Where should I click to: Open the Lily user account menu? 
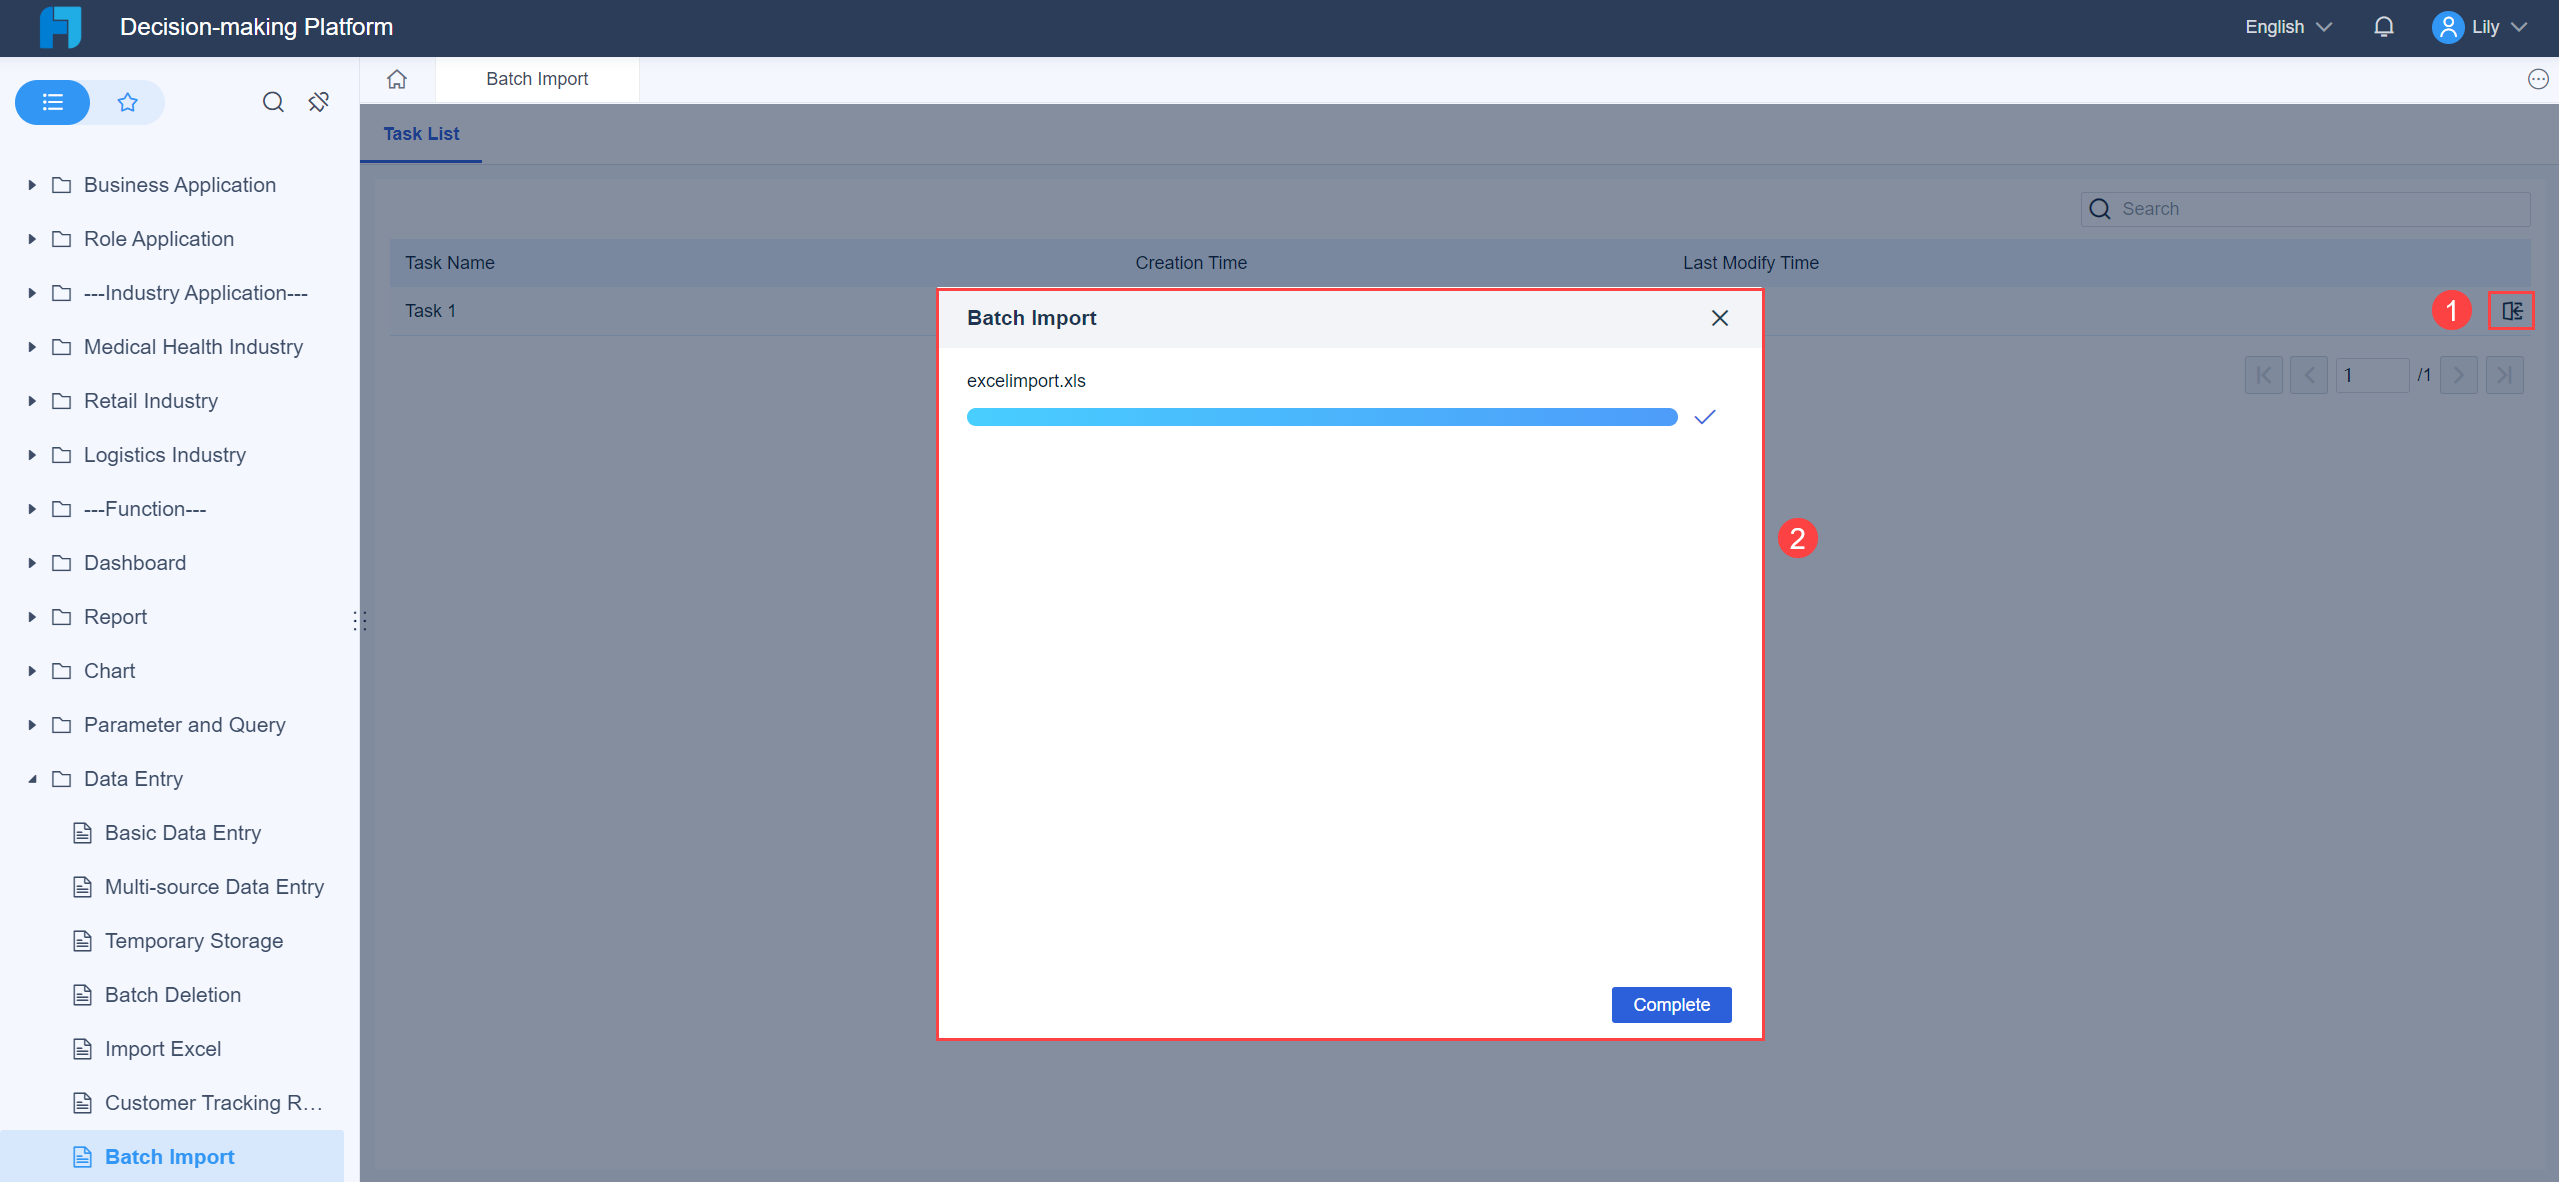tap(2484, 27)
